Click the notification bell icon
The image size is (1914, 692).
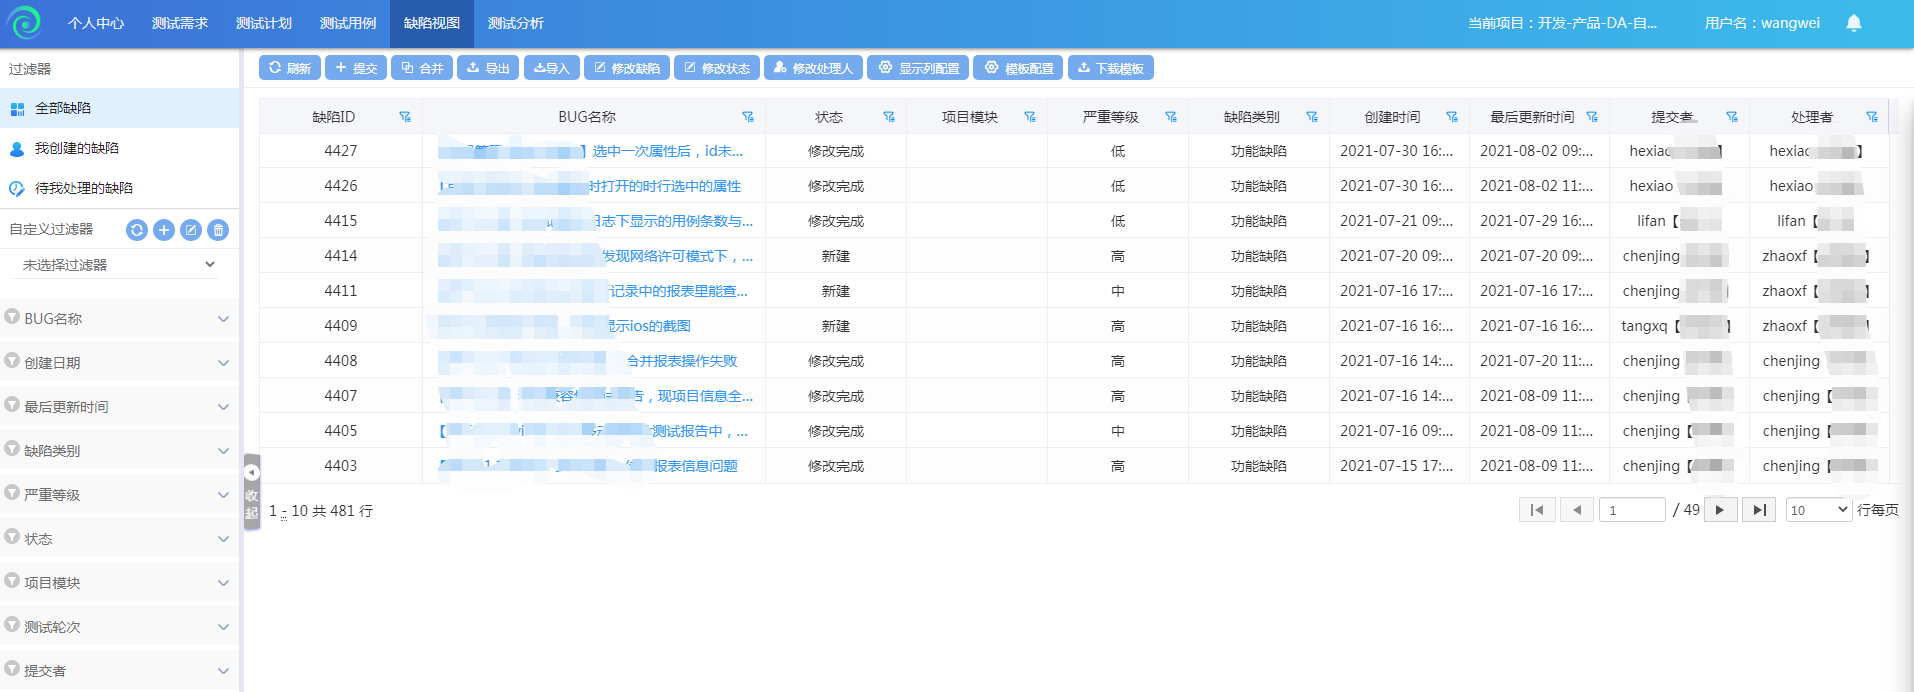coord(1853,23)
